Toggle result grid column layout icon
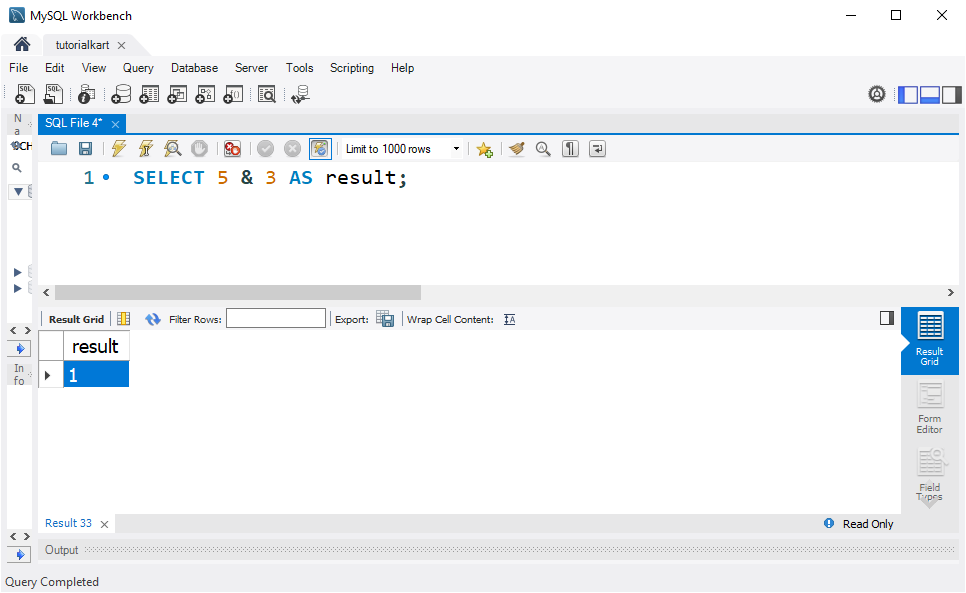This screenshot has width=966, height=593. pos(124,318)
